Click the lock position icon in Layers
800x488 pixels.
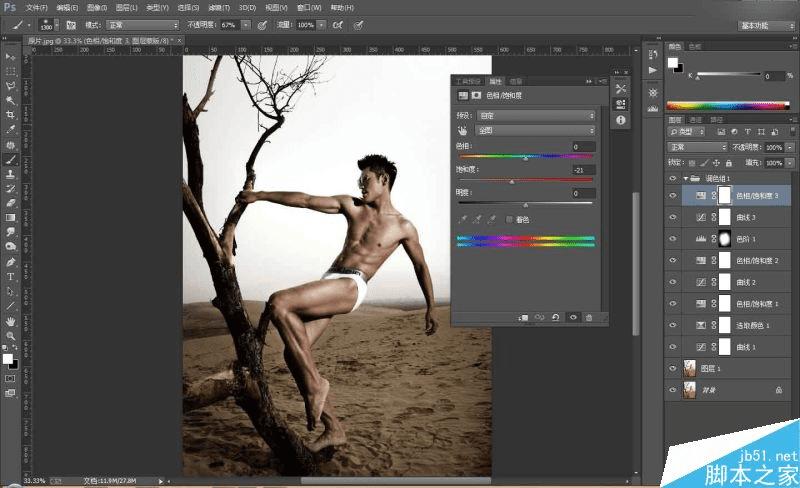pyautogui.click(x=716, y=163)
